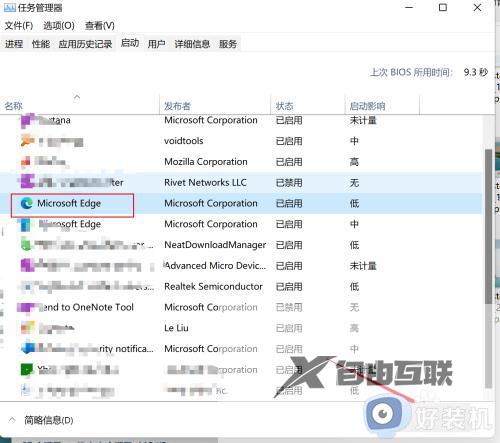Viewport: 500px width, 443px height.
Task: Click the Le Liu row colorful icon
Action: point(27,328)
